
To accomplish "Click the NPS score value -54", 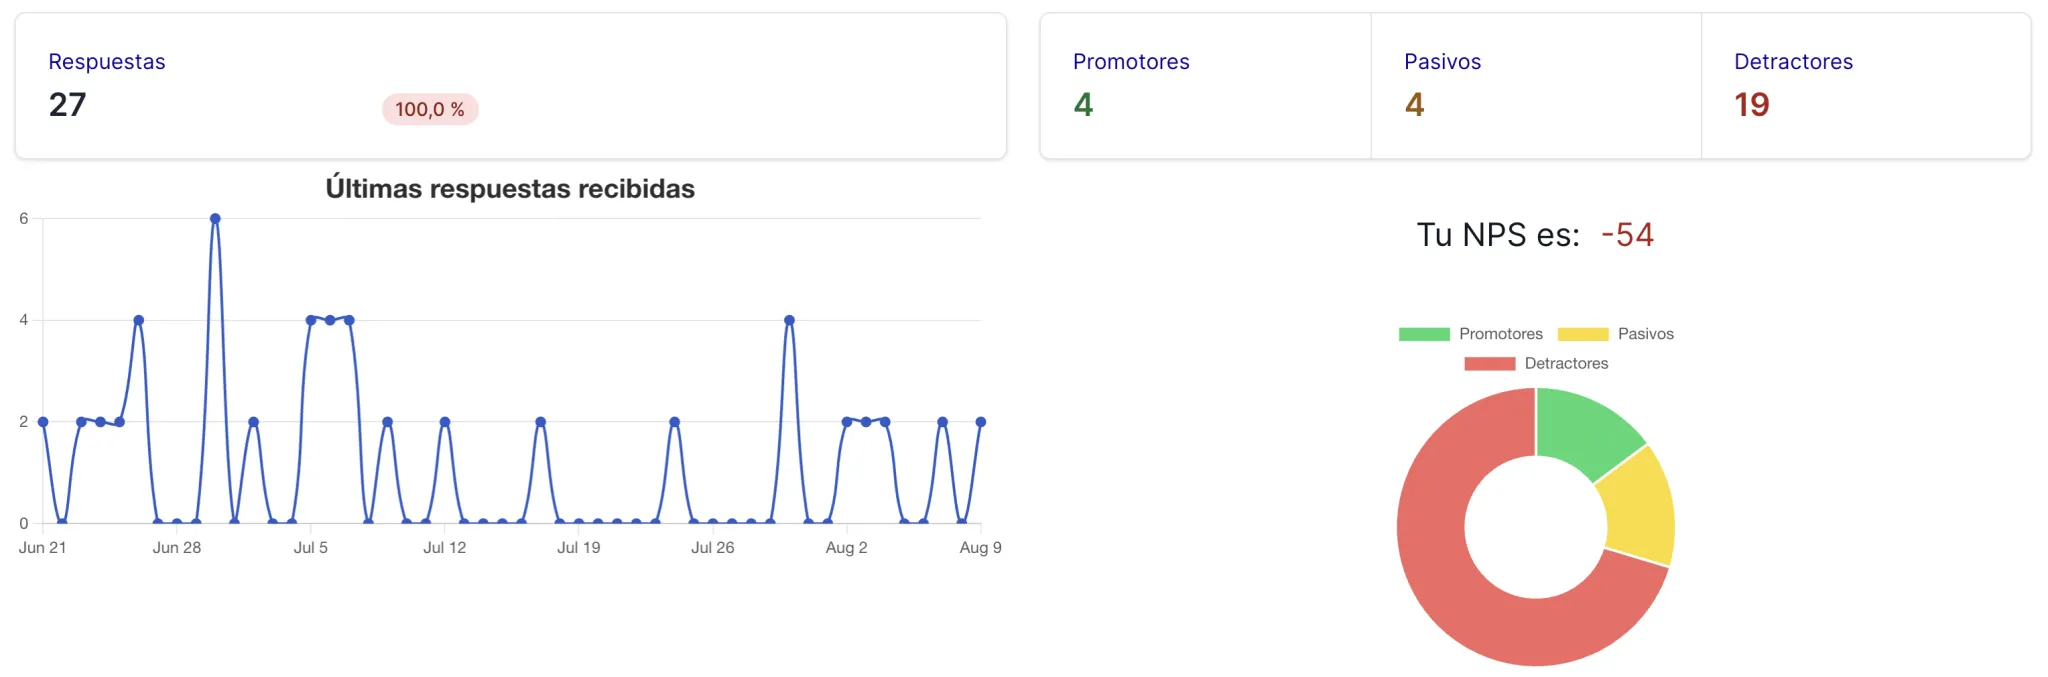I will click(x=1627, y=235).
